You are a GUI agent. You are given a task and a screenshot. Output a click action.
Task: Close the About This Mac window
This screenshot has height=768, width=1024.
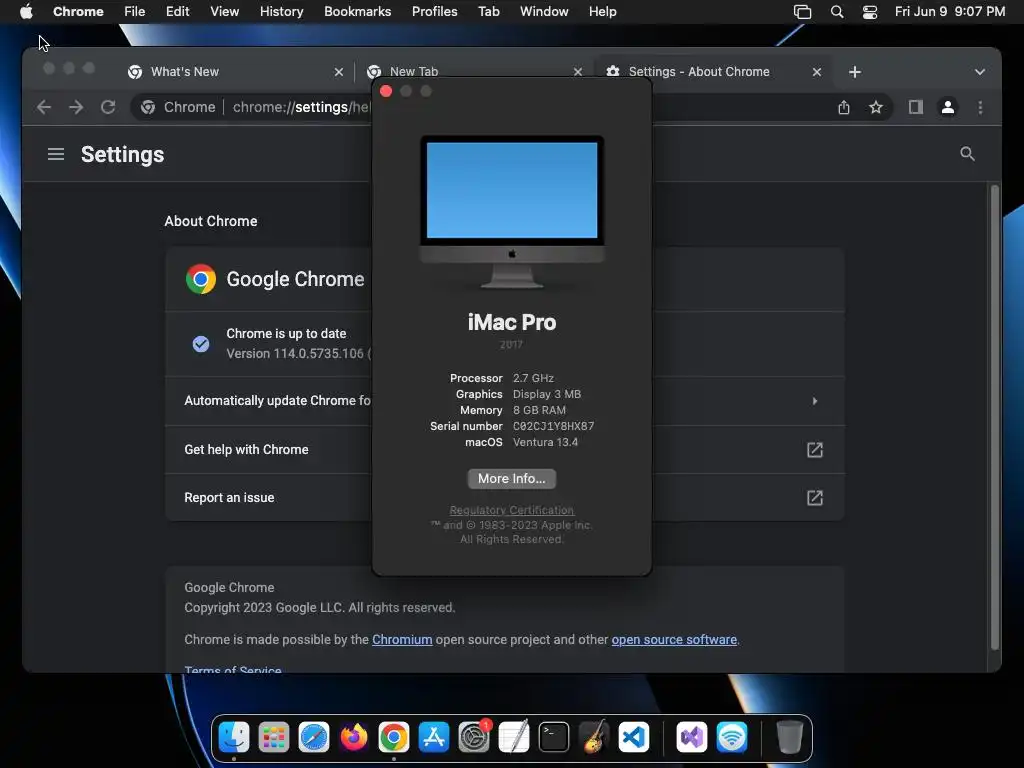pos(386,91)
